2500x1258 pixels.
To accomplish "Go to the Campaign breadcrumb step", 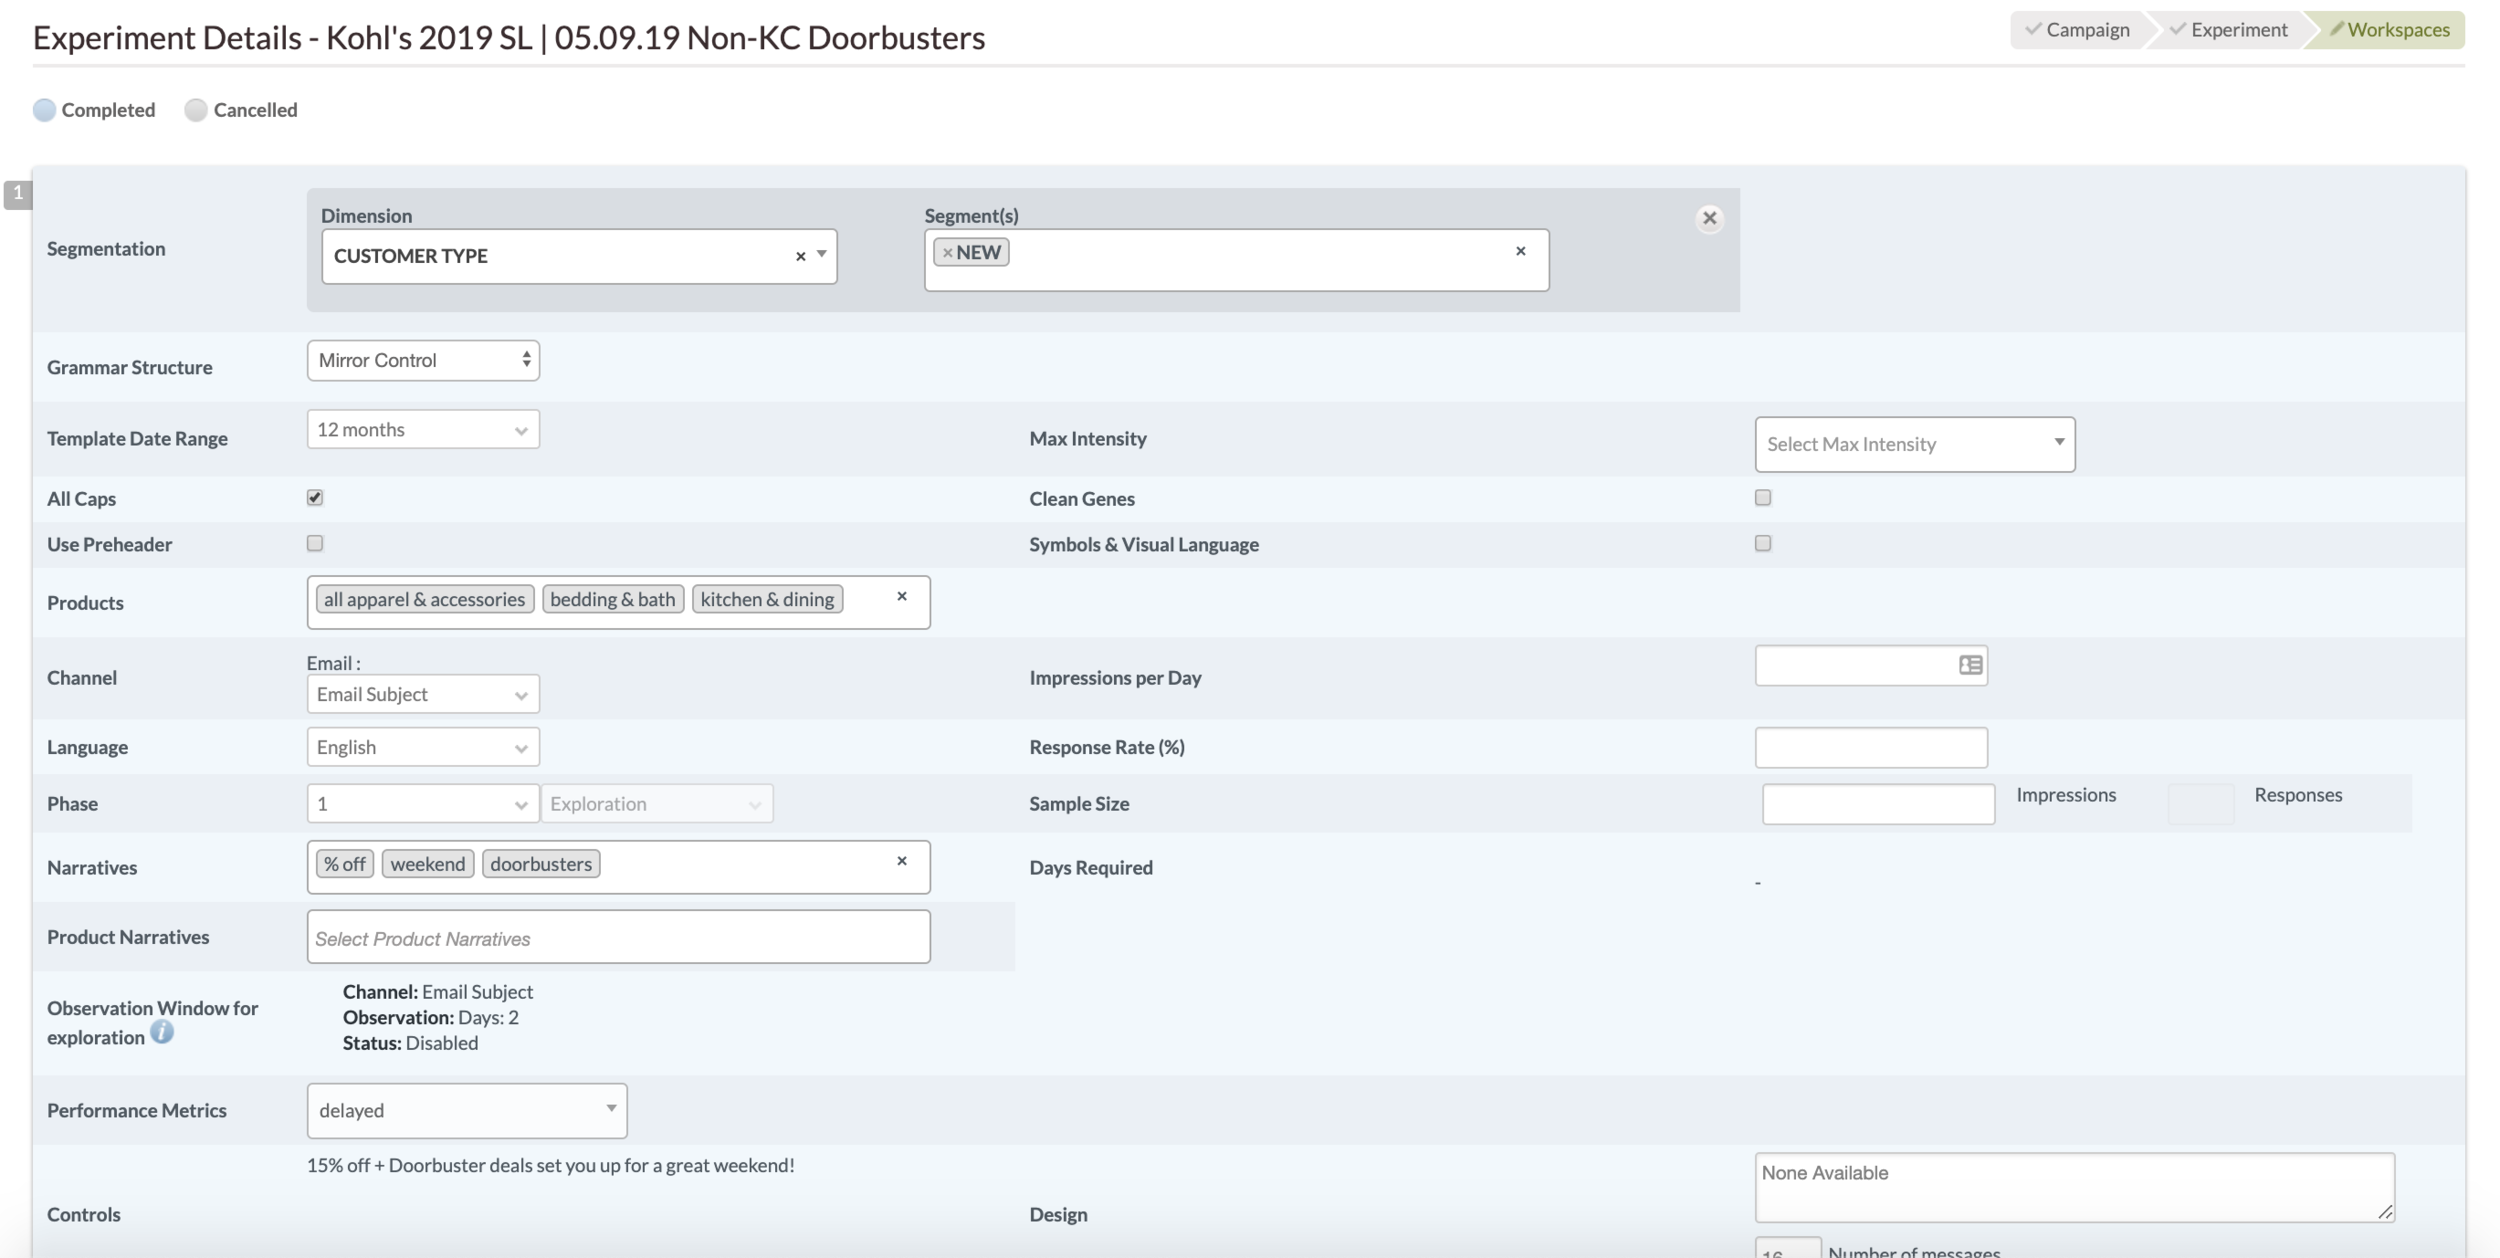I will coord(2078,29).
